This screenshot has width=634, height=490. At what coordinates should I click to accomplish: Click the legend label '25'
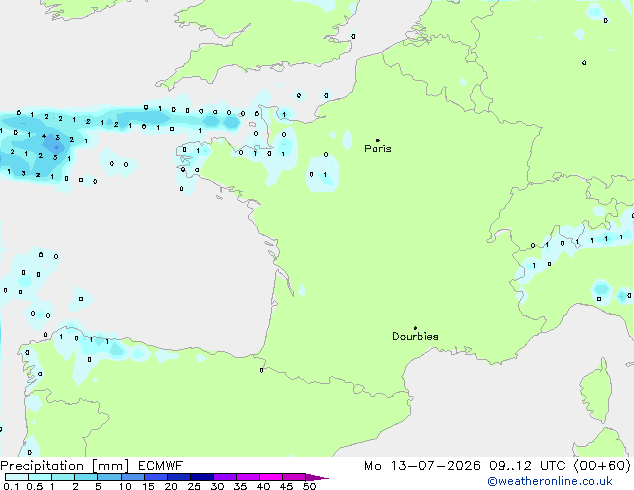click(x=194, y=486)
